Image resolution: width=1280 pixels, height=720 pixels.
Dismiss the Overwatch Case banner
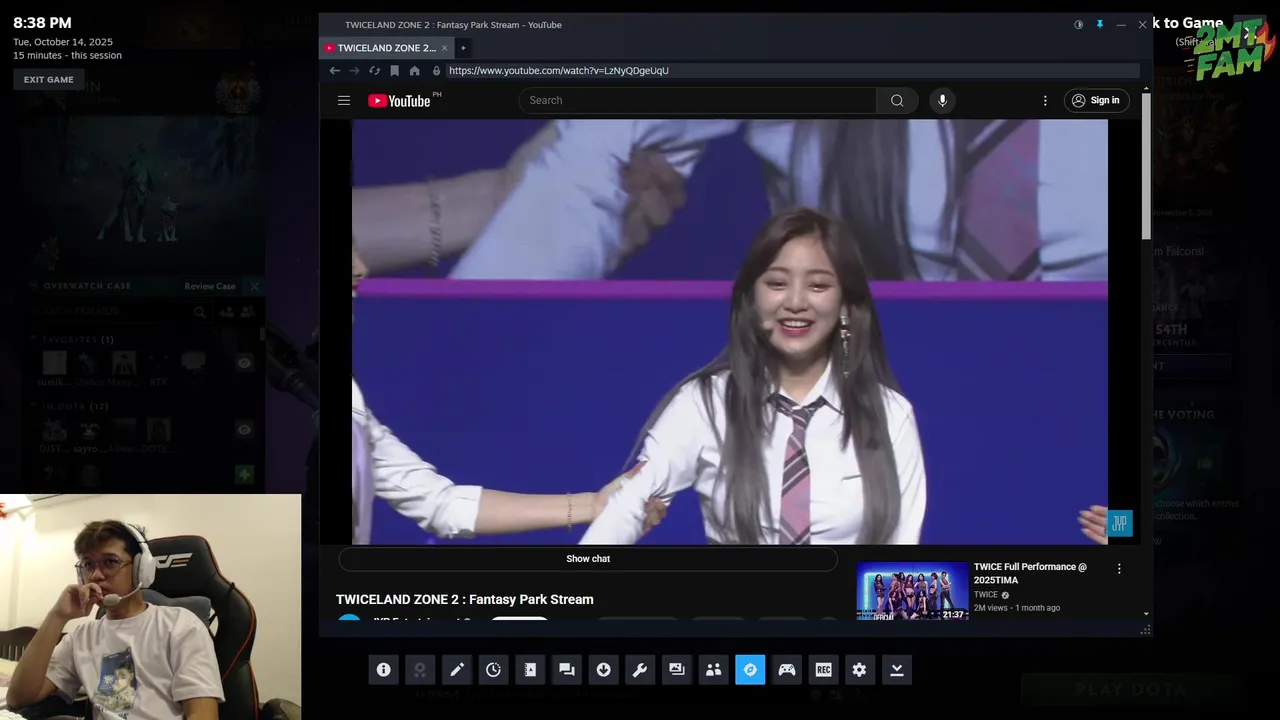click(254, 286)
